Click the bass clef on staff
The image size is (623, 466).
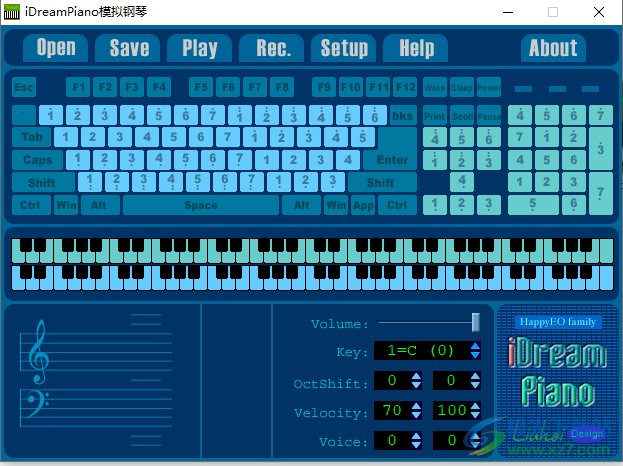(36, 404)
